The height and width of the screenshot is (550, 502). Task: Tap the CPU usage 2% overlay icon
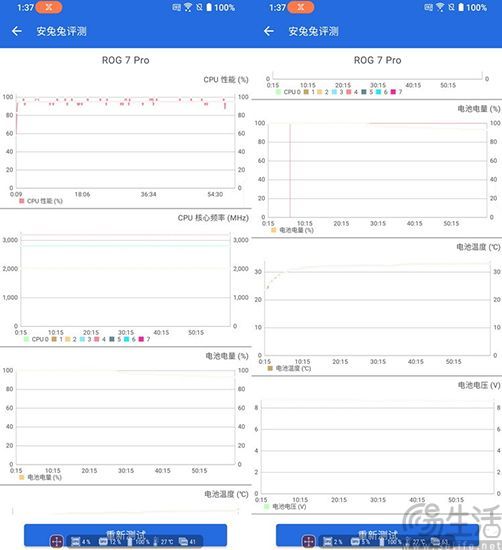(328, 542)
